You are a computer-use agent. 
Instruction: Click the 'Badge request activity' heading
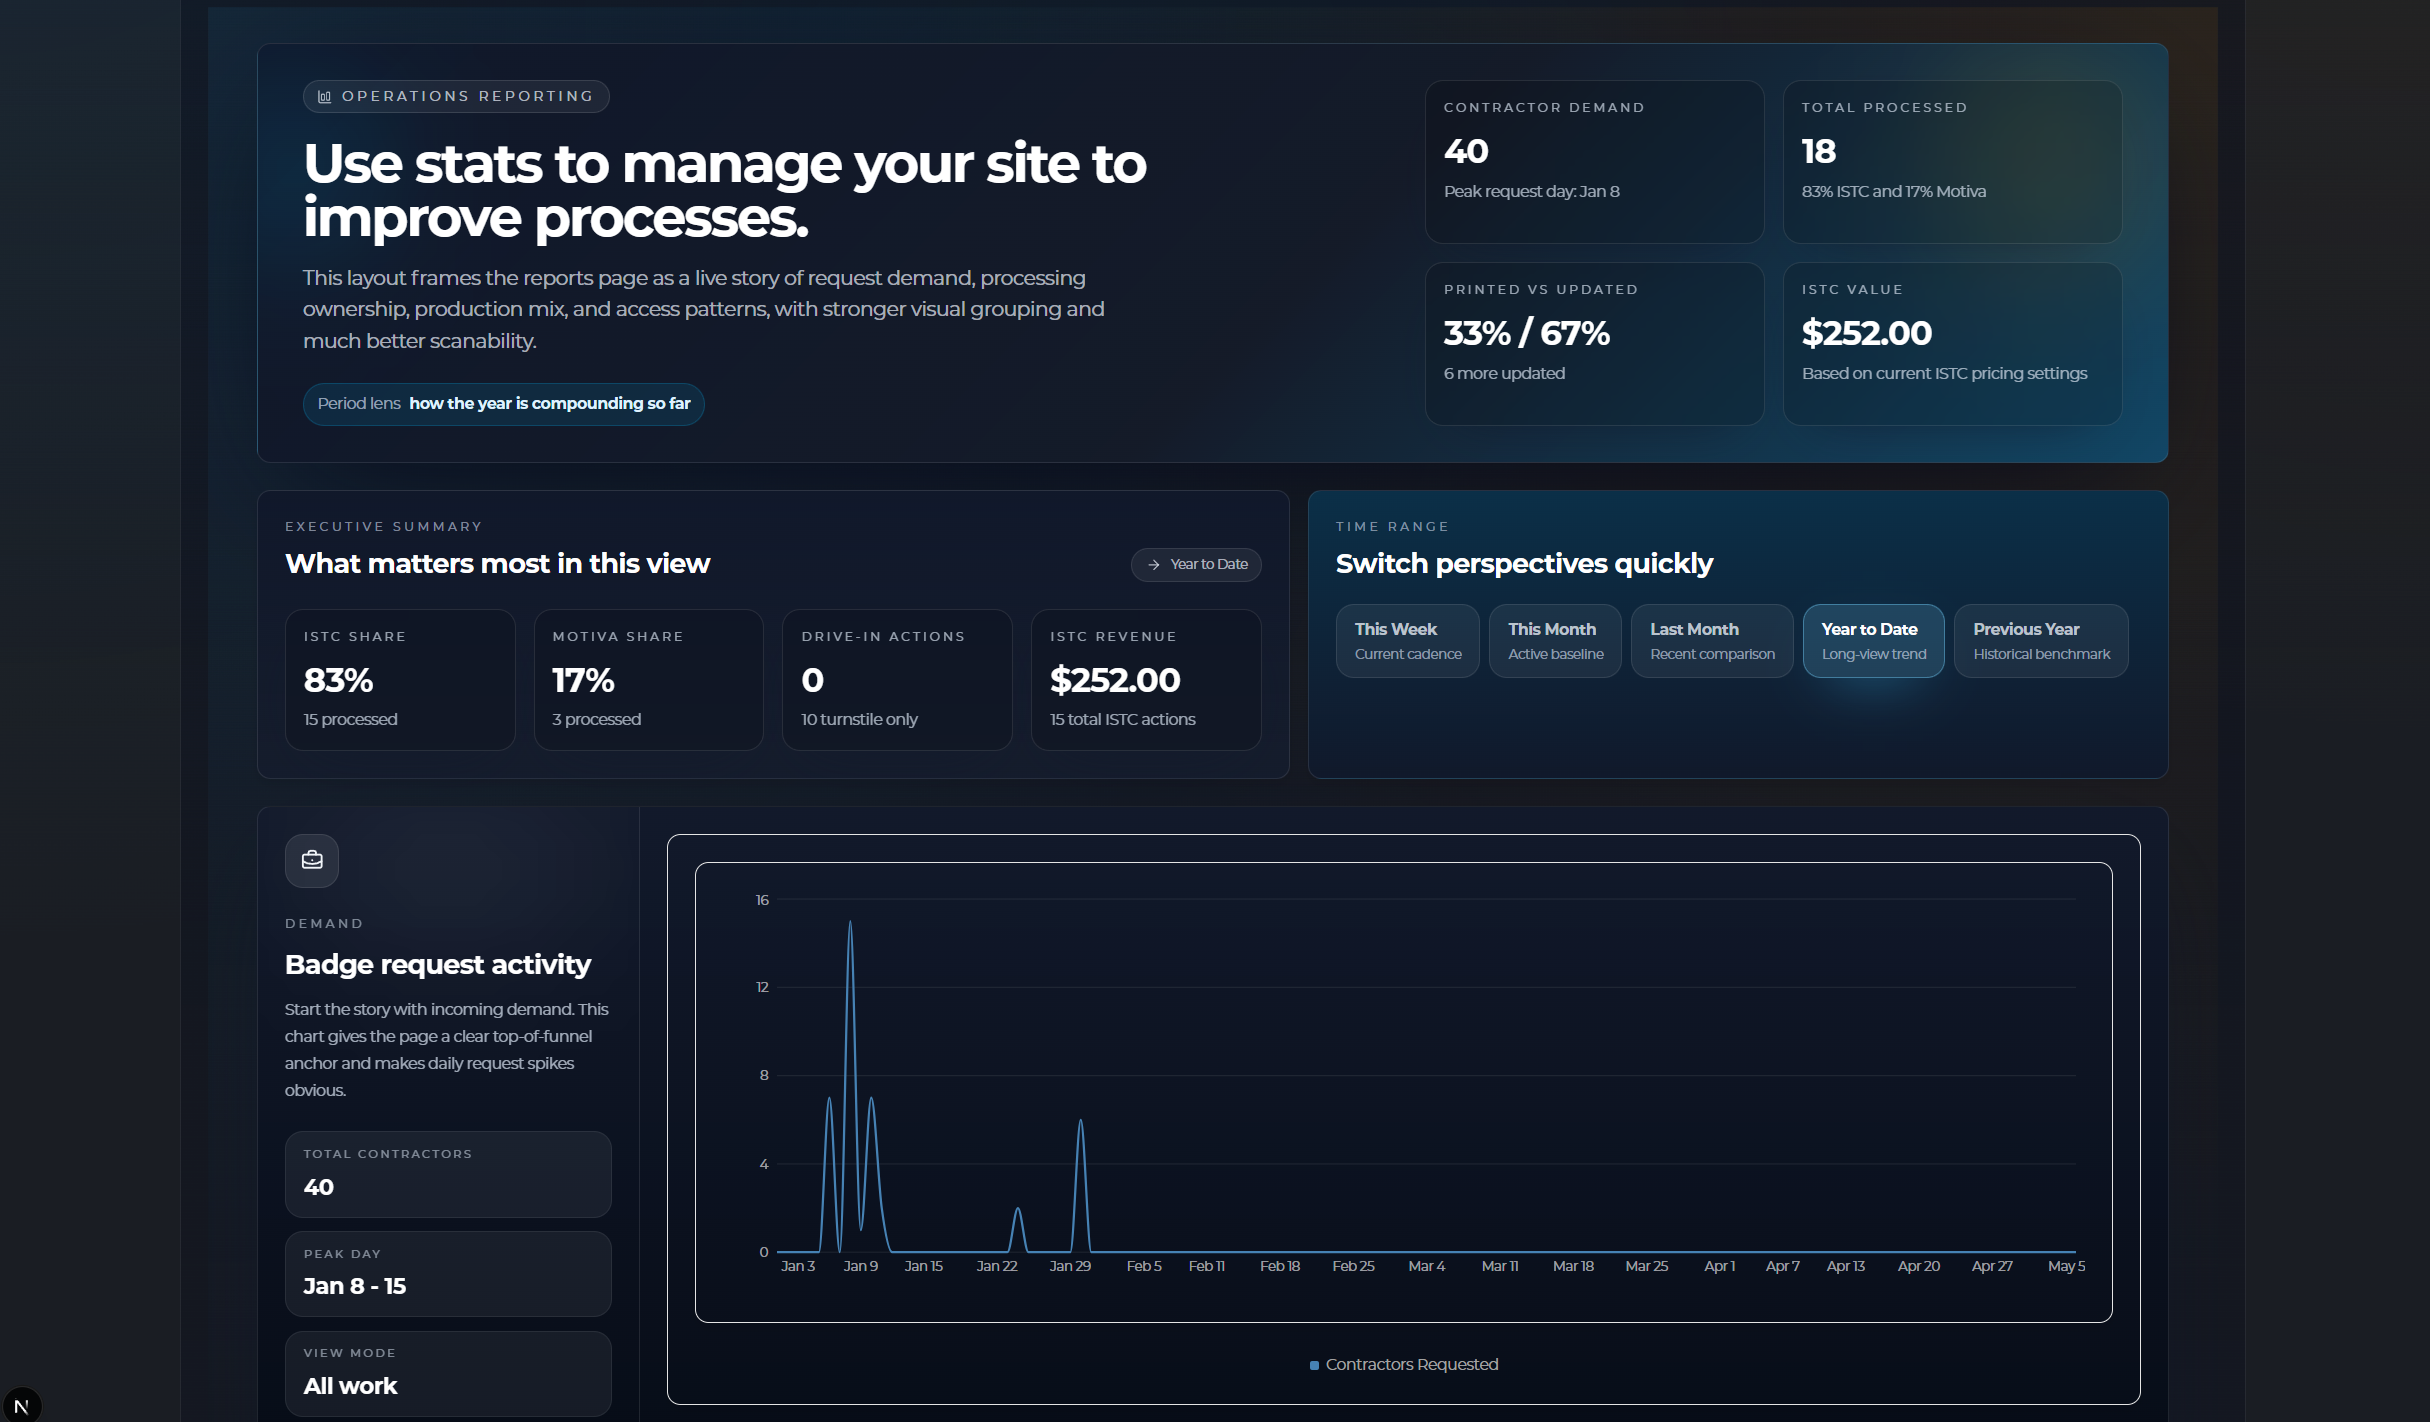438,965
